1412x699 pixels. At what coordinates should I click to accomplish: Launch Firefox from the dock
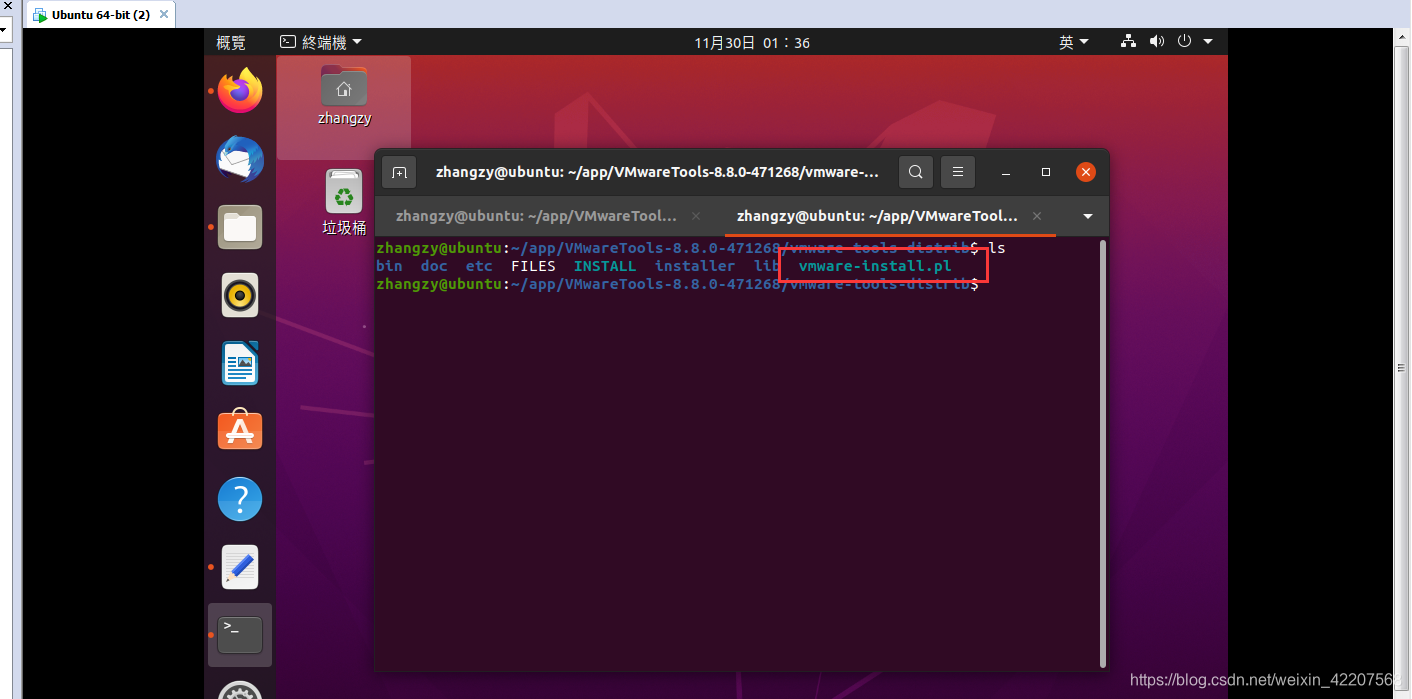[x=239, y=90]
